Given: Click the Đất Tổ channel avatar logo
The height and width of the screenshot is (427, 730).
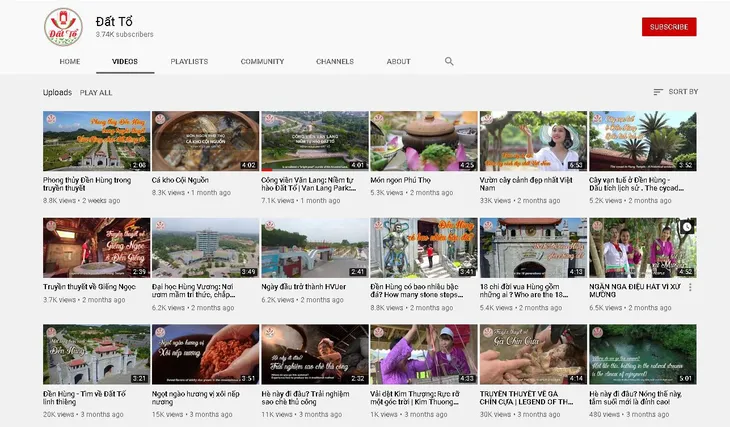Looking at the screenshot, I should coord(63,27).
